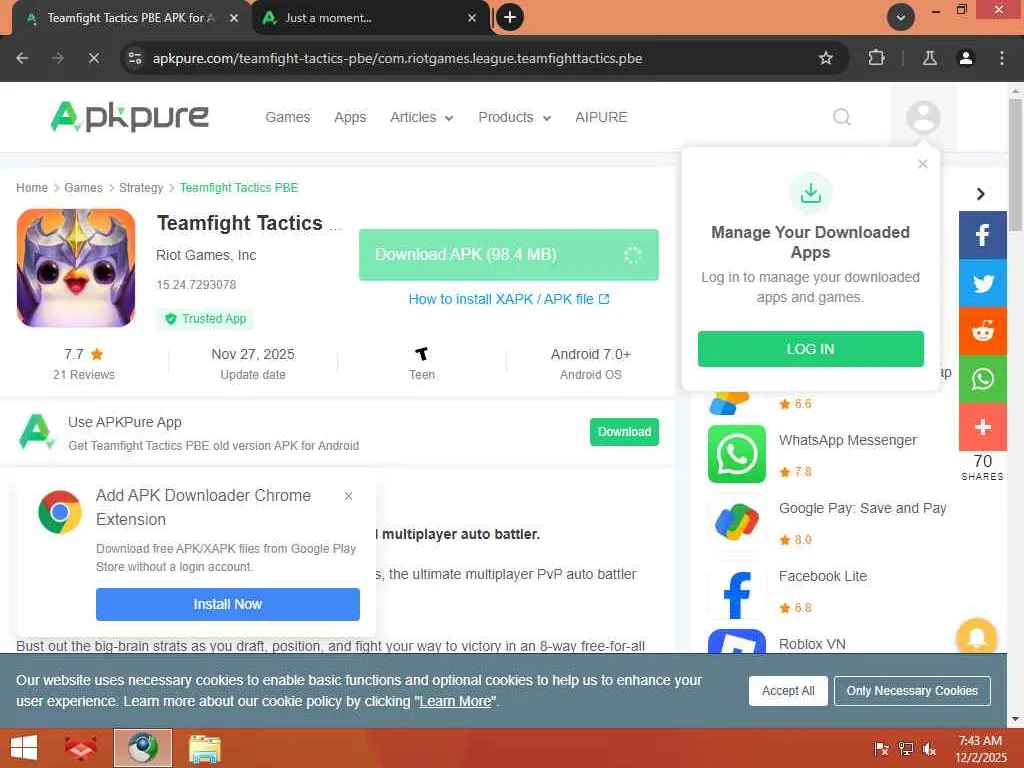Screen dimensions: 1024x768
Task: Open the Chrome three-dot menu
Action: [x=1001, y=58]
